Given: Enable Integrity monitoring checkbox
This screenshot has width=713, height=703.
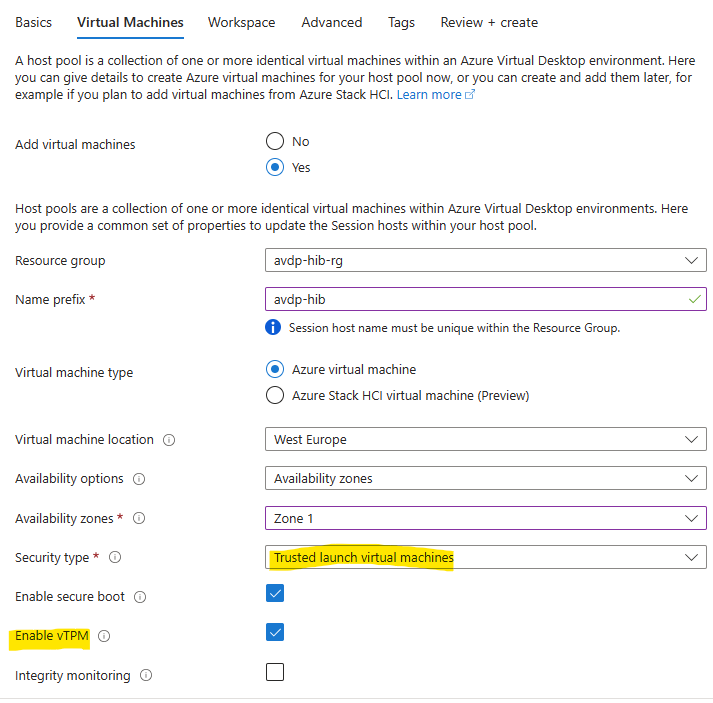Looking at the screenshot, I should [x=275, y=672].
